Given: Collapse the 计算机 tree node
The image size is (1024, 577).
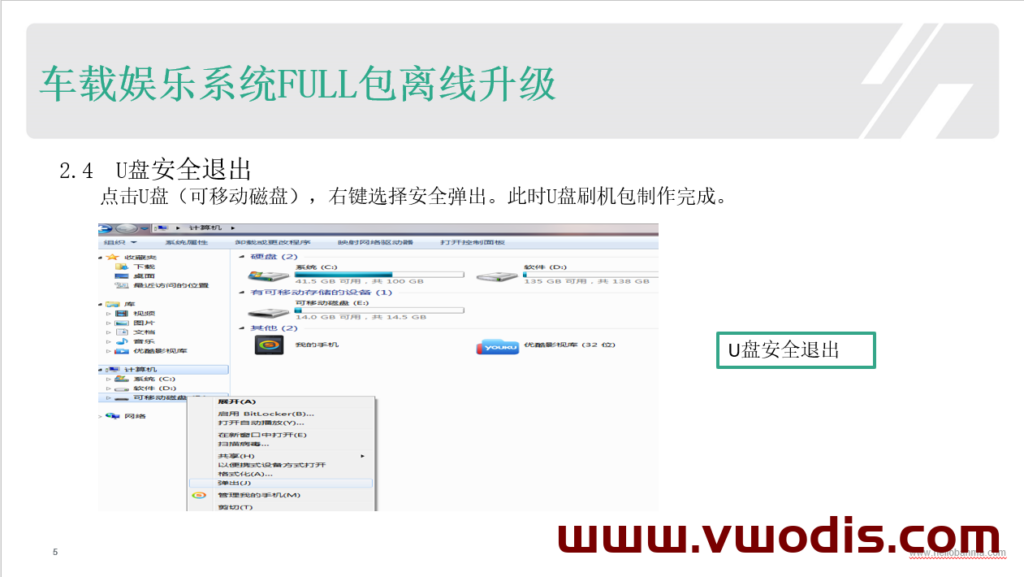Looking at the screenshot, I should [101, 369].
